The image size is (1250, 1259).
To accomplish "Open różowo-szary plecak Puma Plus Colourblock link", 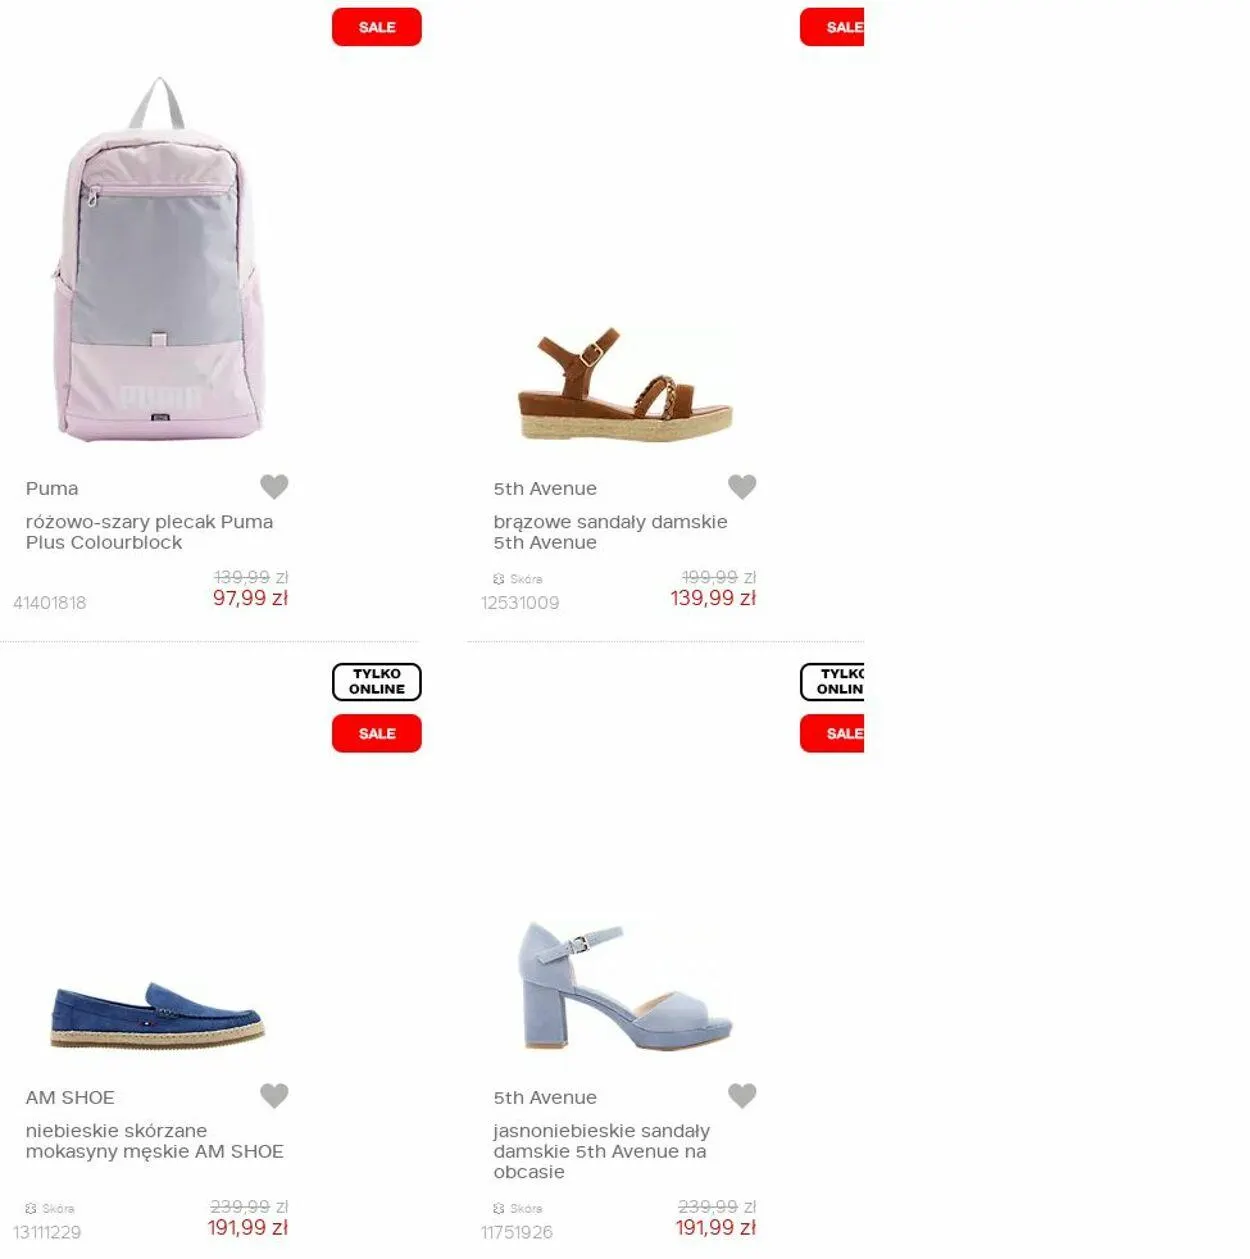I will click(x=149, y=532).
